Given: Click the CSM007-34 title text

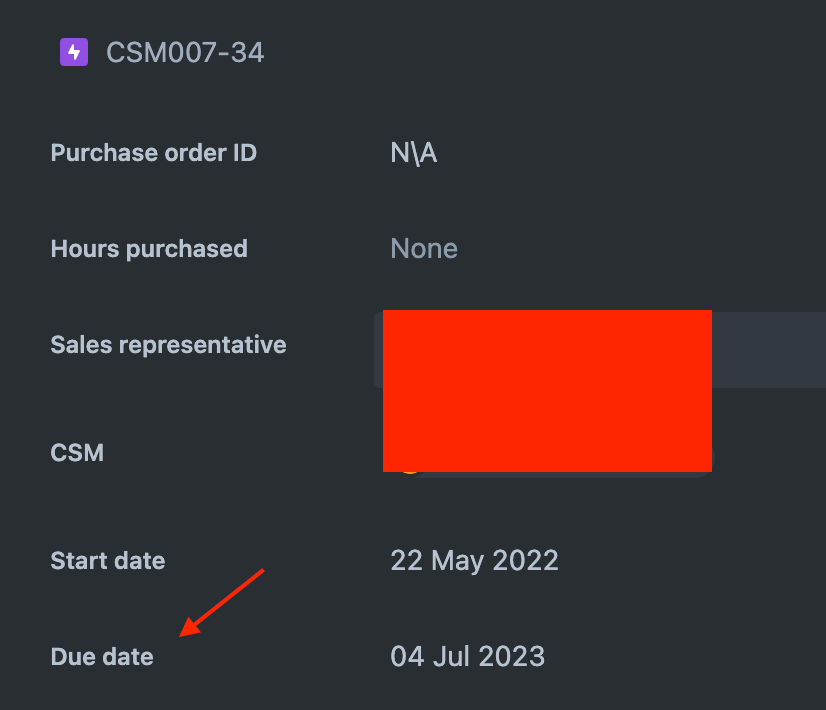Looking at the screenshot, I should (x=184, y=51).
